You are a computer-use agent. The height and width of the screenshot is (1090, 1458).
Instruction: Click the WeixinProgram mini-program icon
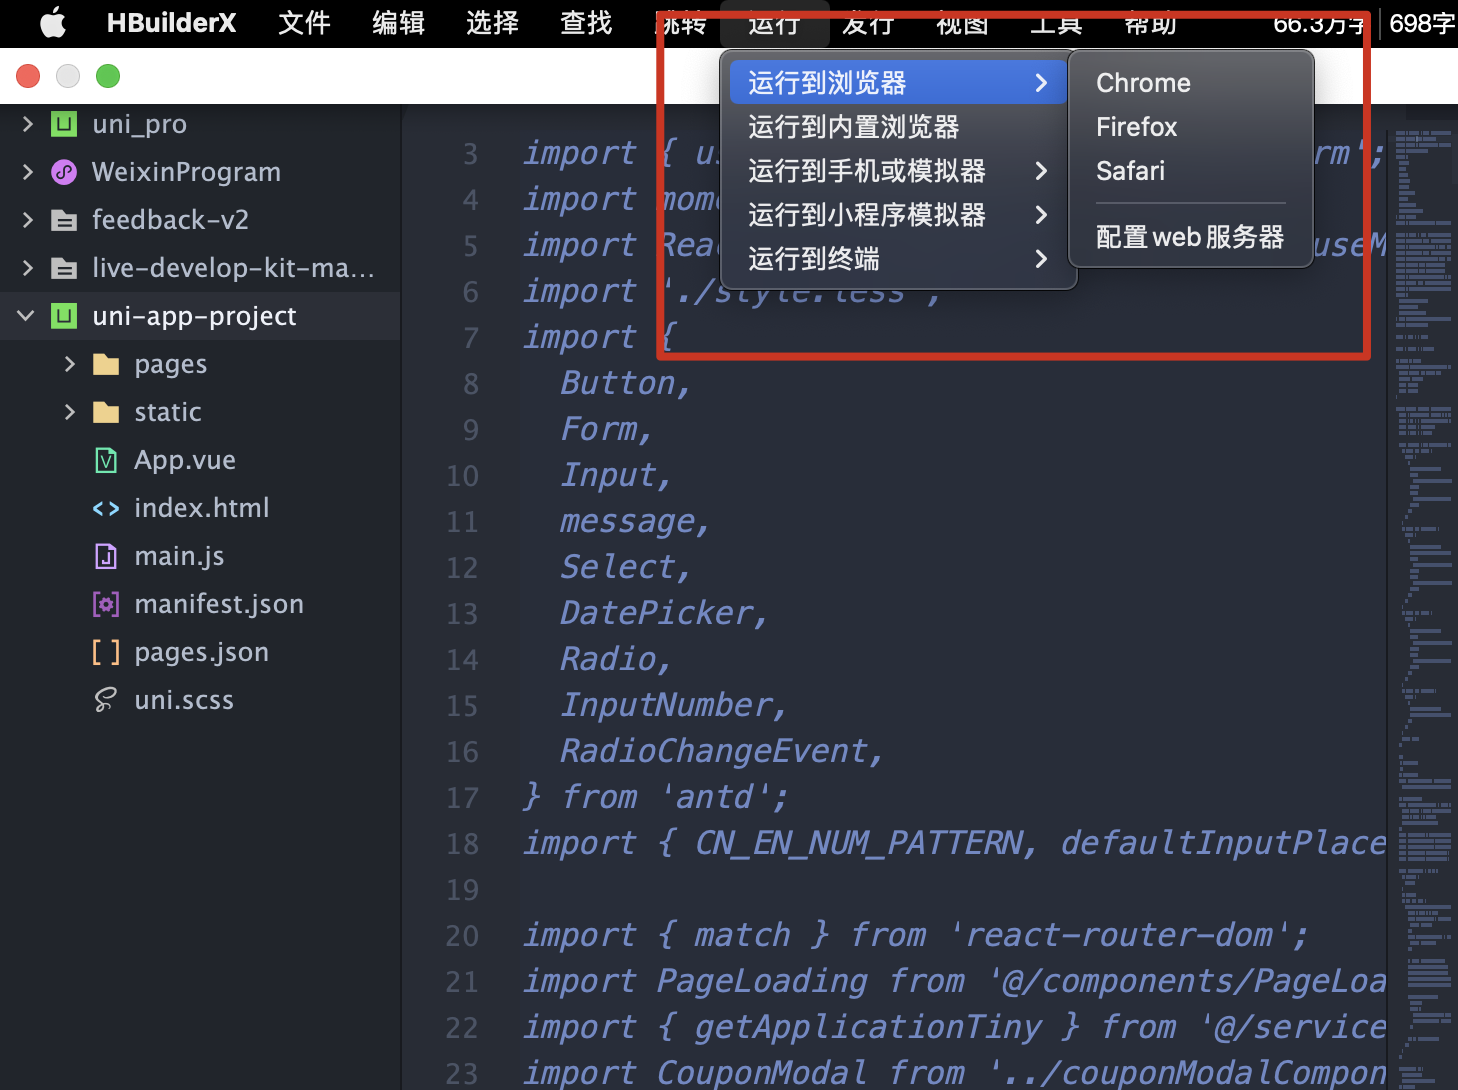coord(64,172)
